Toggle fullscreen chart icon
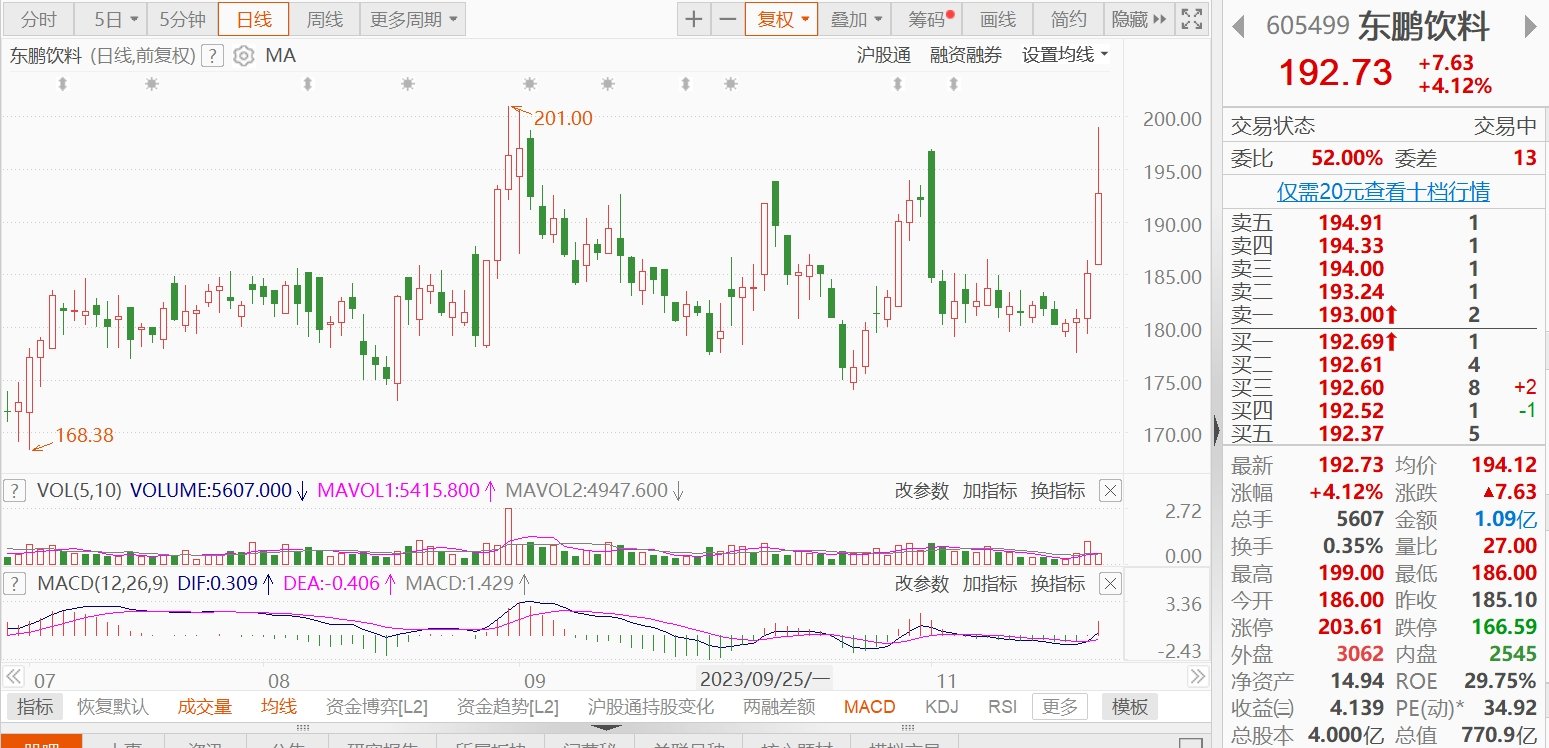This screenshot has width=1549, height=748. 1191,19
